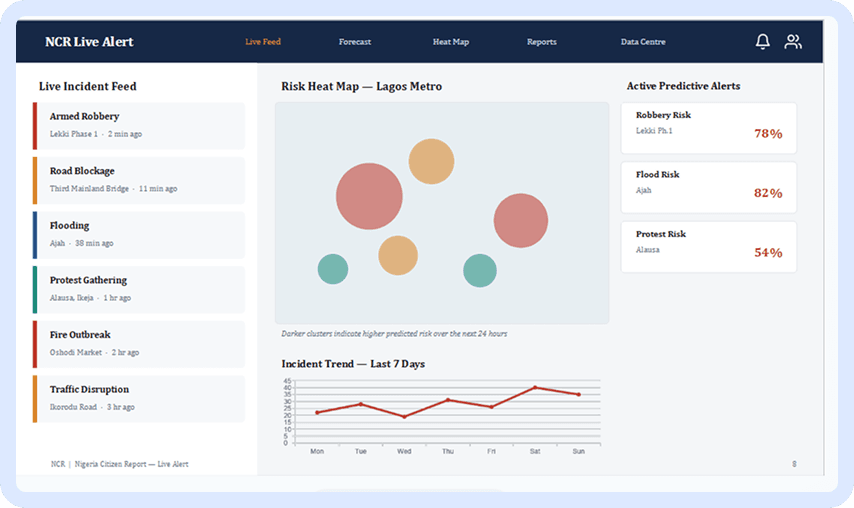This screenshot has height=508, width=854.
Task: Click the Tue data point on trend chart
Action: click(361, 404)
